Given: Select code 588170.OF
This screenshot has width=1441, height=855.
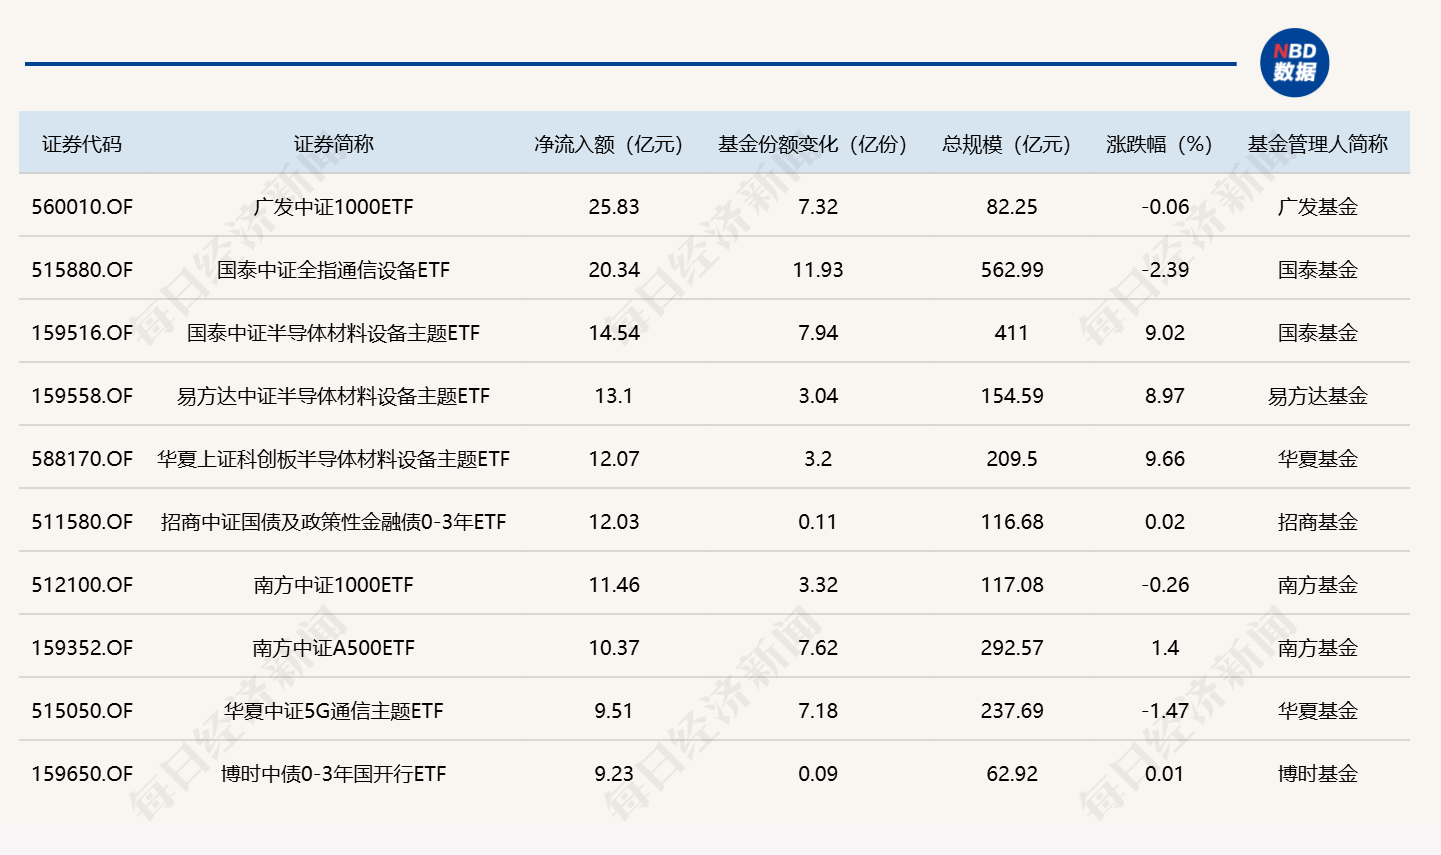Looking at the screenshot, I should pos(82,459).
